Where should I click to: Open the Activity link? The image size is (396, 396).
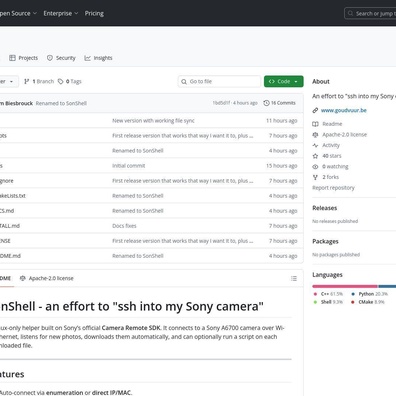tap(331, 145)
